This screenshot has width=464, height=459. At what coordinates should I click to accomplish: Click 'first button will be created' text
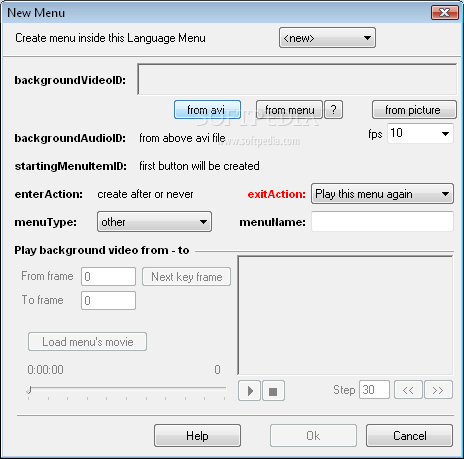pos(199,166)
